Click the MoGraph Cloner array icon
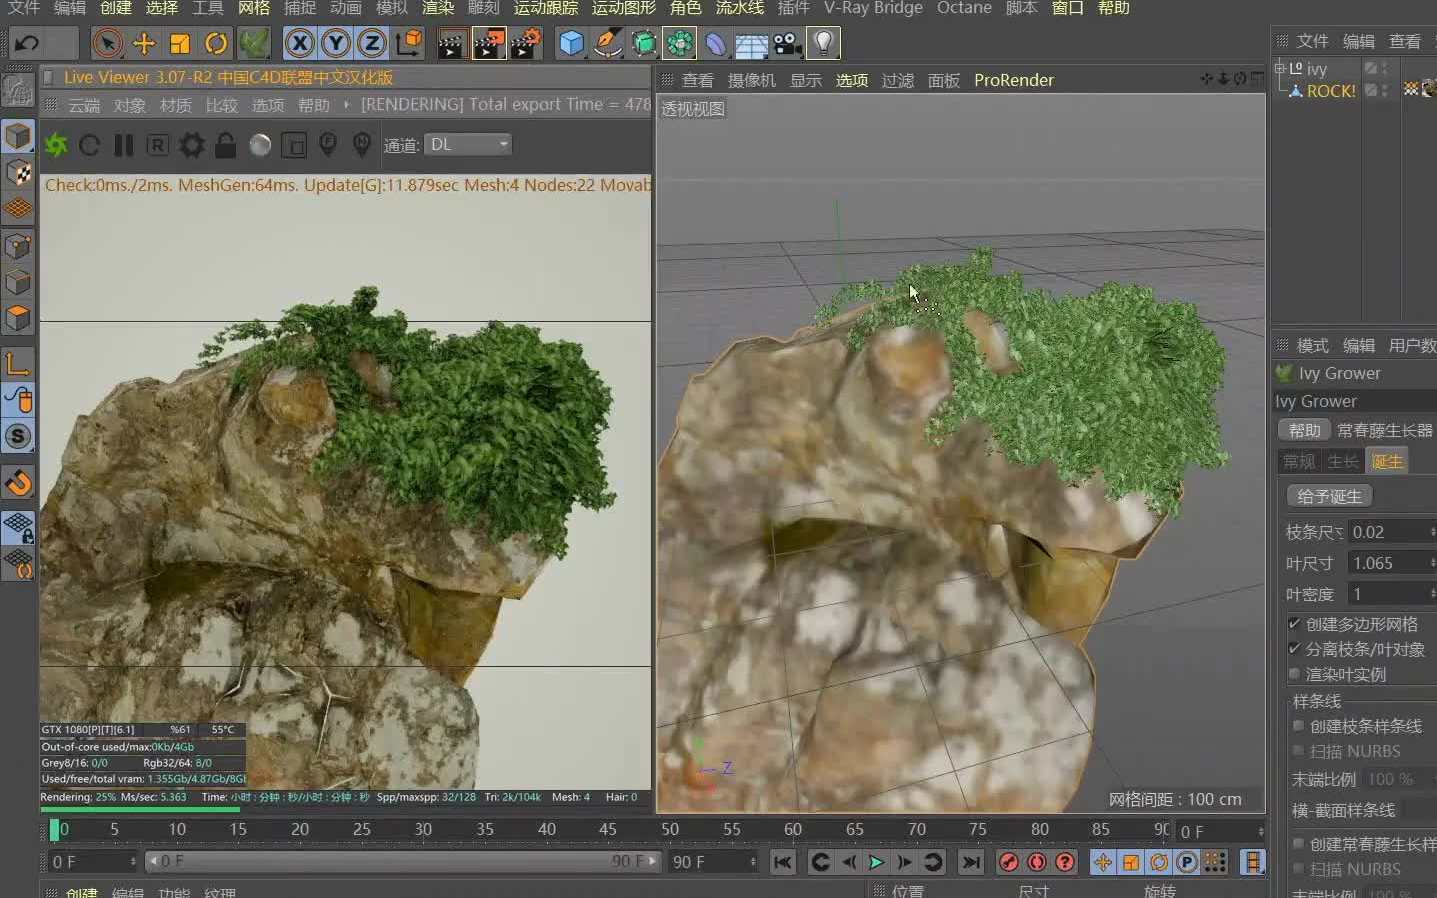This screenshot has height=898, width=1437. click(680, 43)
